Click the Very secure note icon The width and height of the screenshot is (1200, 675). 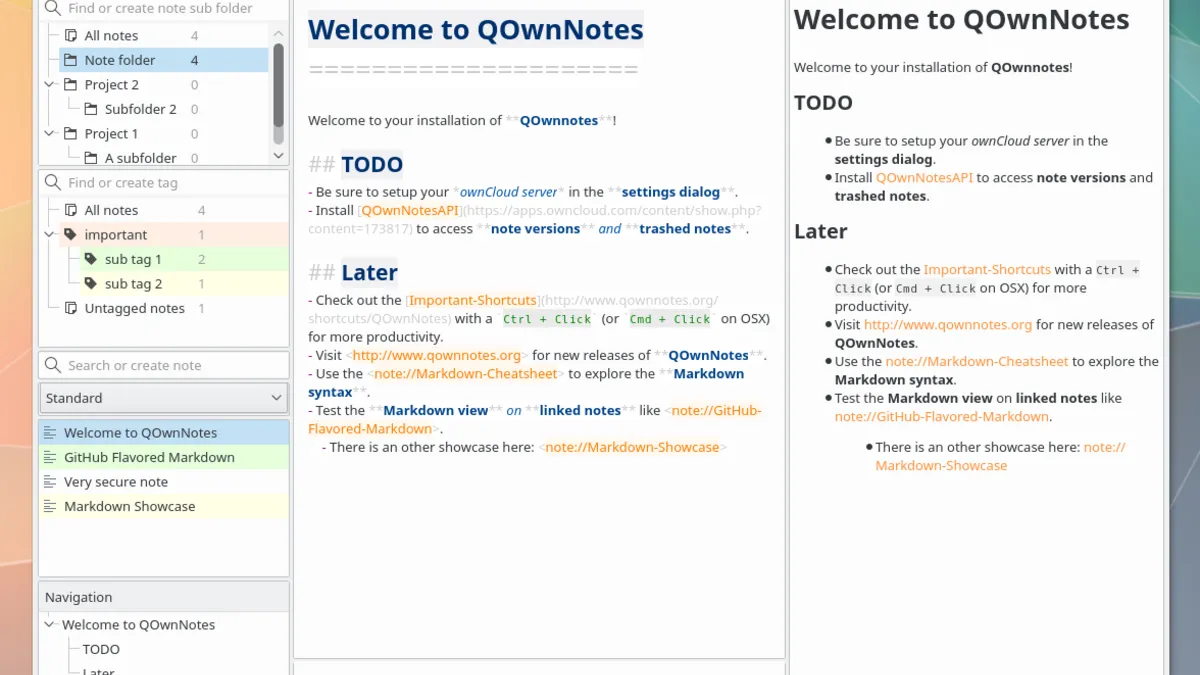tap(51, 482)
